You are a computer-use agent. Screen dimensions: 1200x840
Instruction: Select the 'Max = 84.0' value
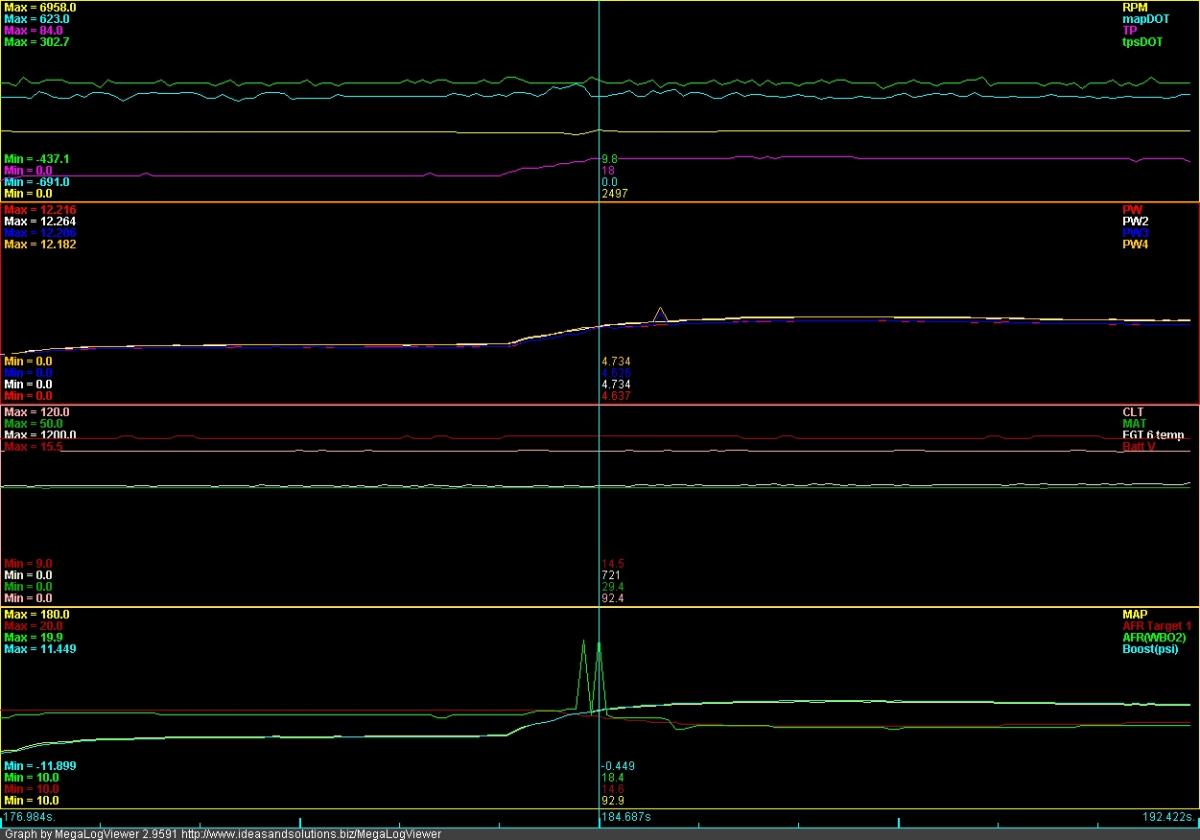coord(34,31)
